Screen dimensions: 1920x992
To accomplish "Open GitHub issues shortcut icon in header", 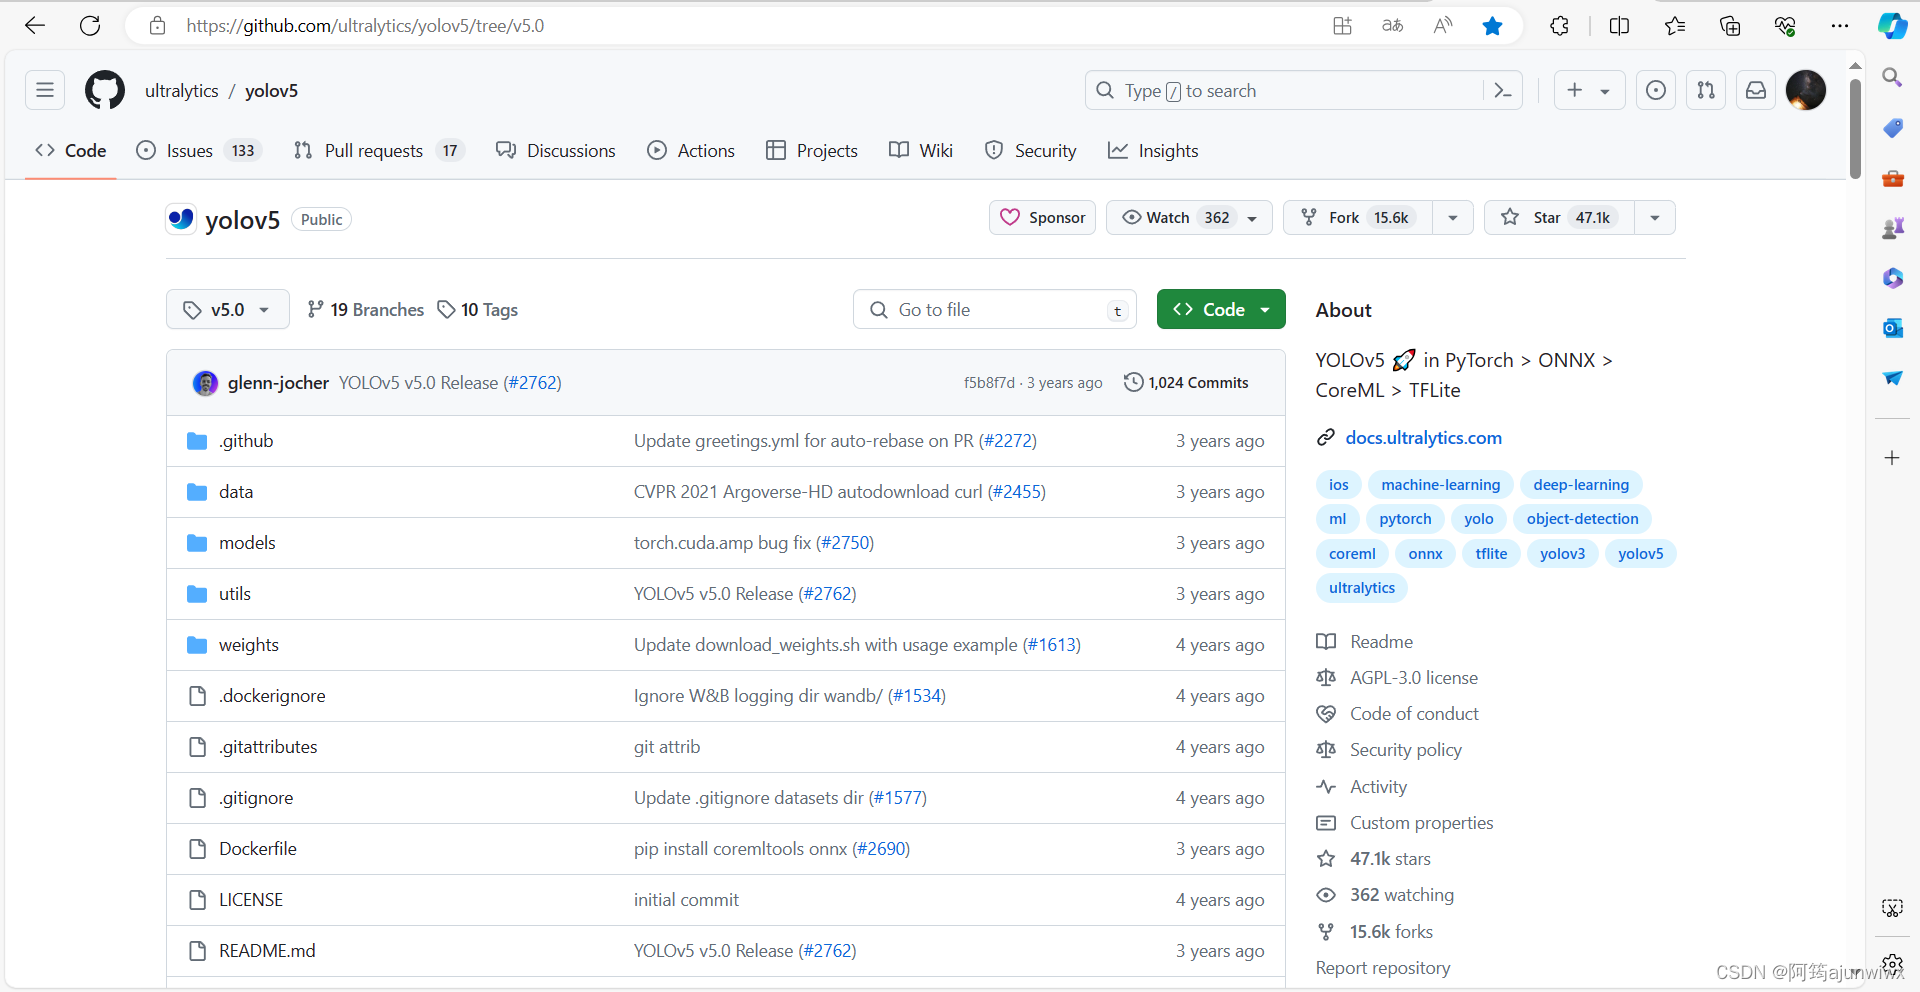I will tap(1656, 90).
